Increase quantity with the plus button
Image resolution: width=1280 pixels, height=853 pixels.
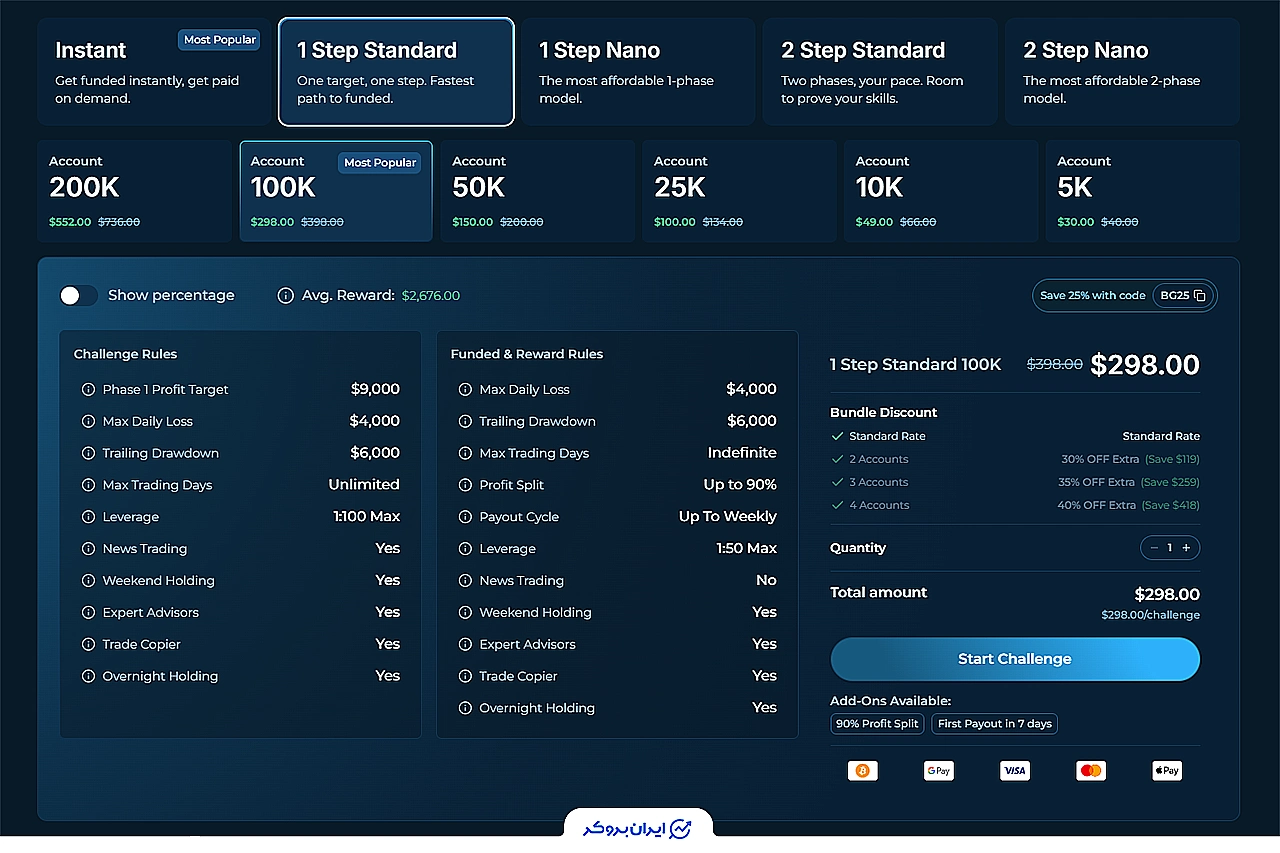(x=1186, y=548)
